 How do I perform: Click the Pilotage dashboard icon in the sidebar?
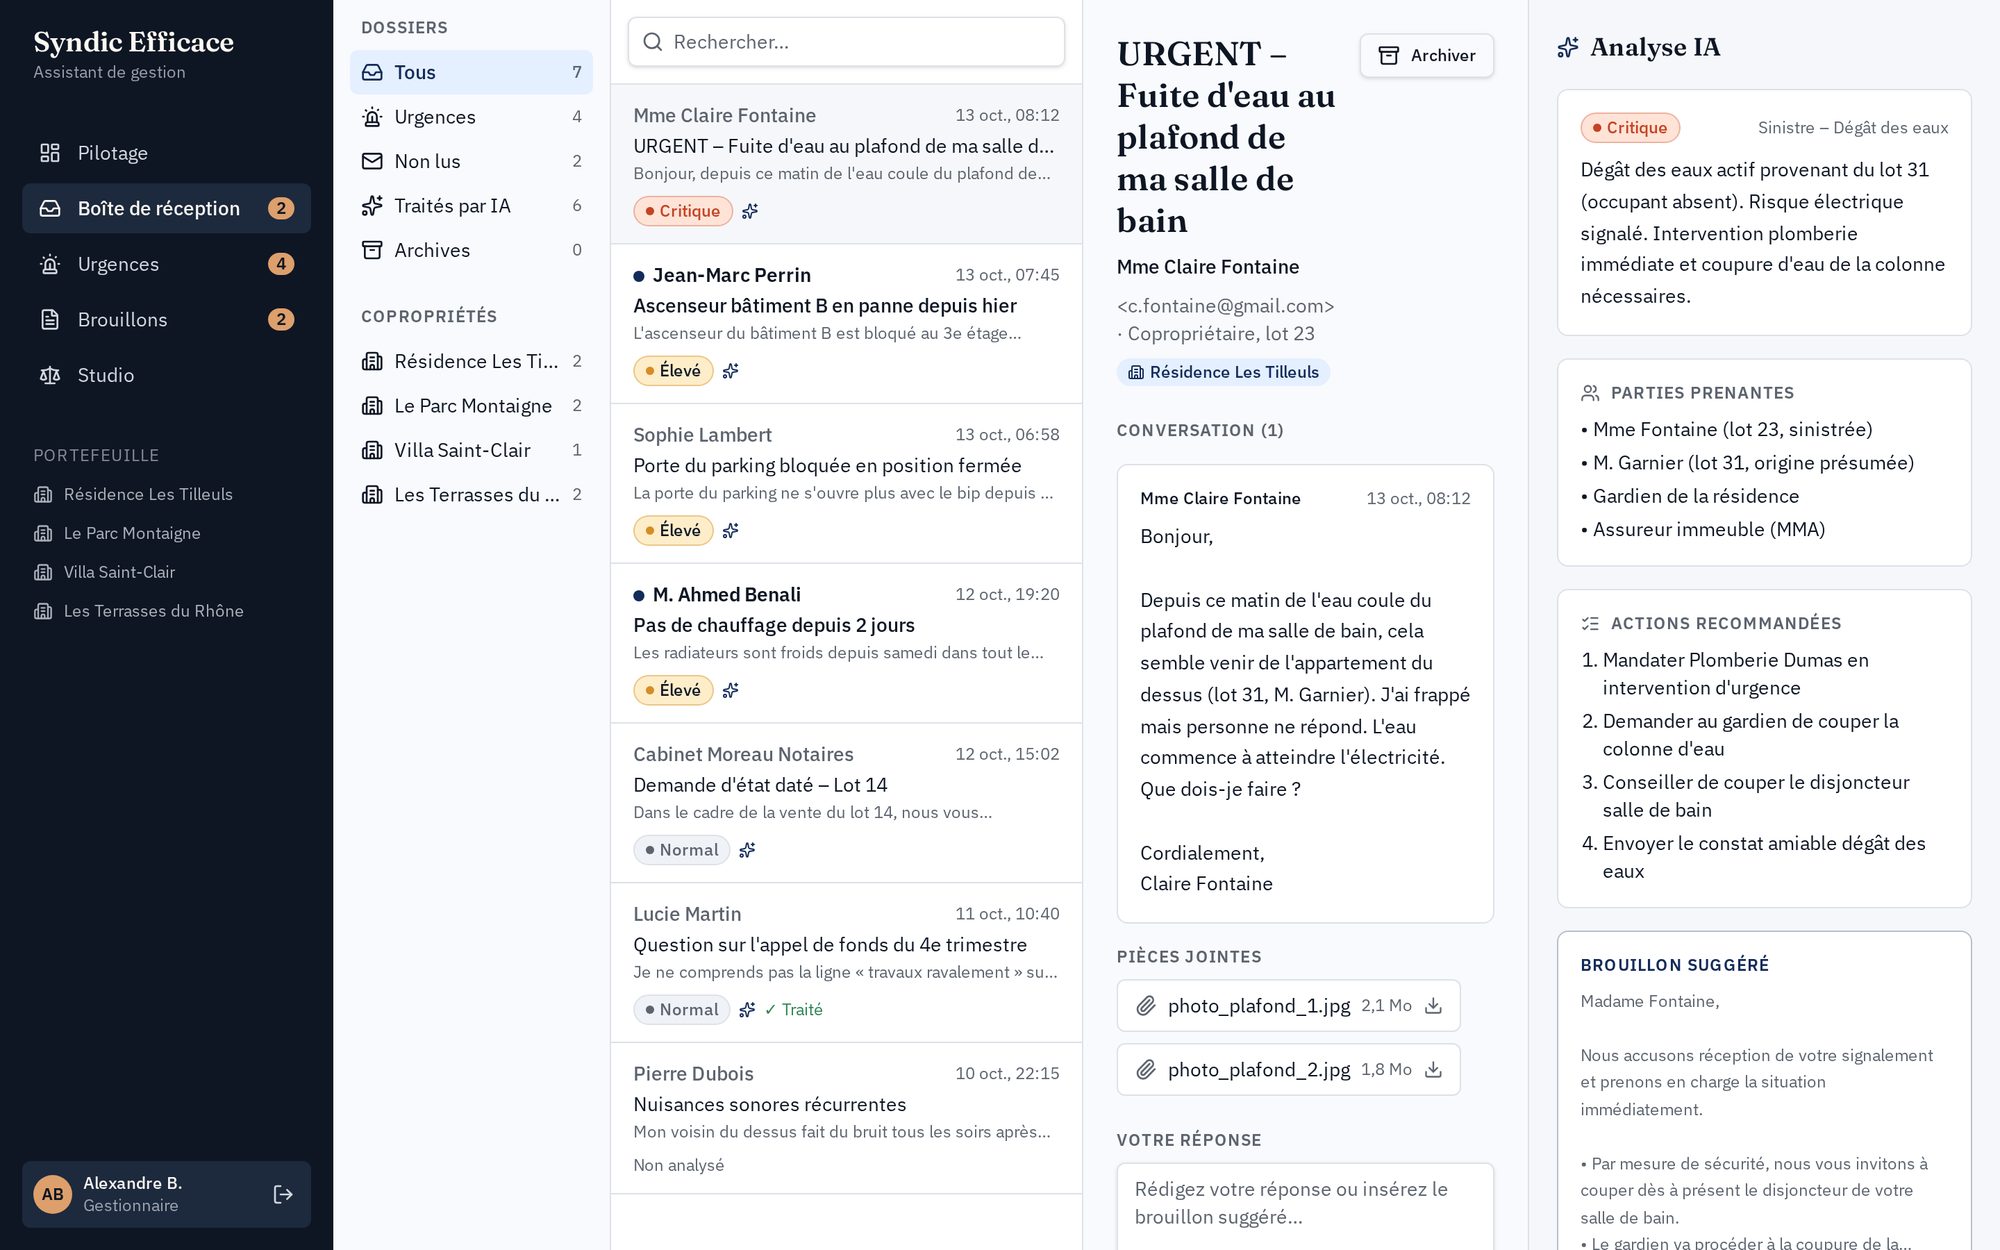pyautogui.click(x=50, y=153)
